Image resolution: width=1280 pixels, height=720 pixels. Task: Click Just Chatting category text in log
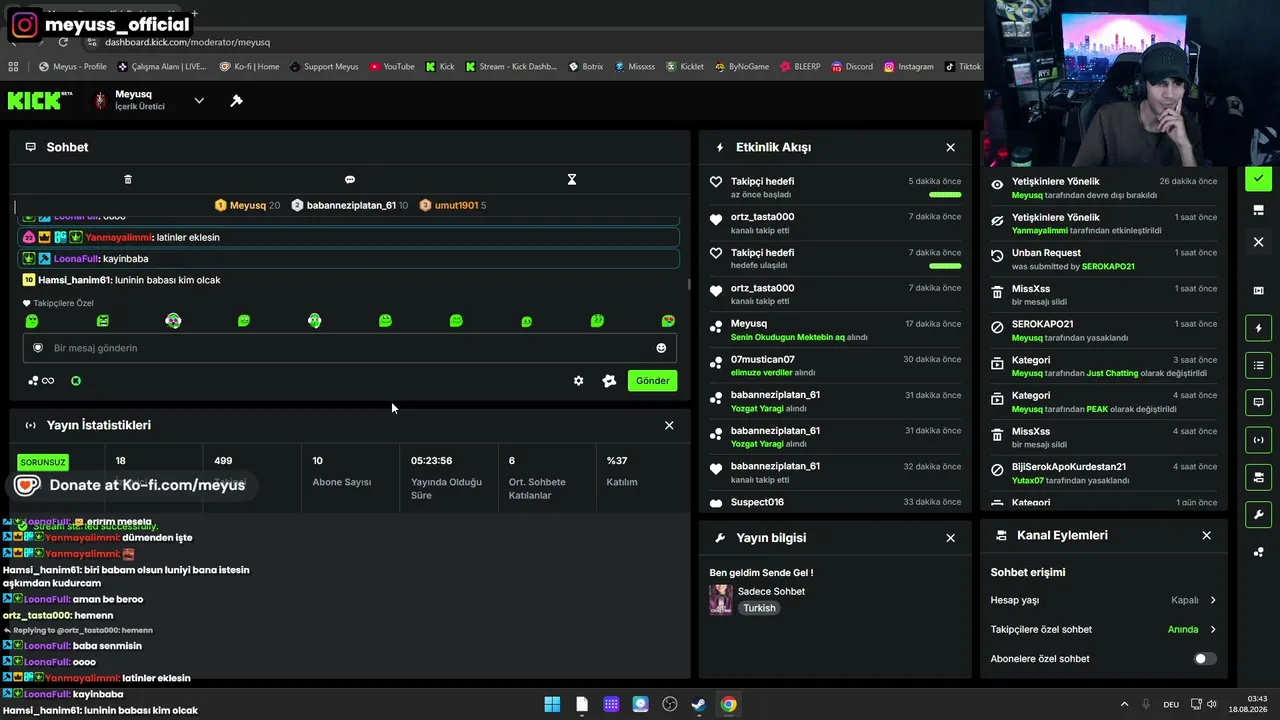point(1112,373)
